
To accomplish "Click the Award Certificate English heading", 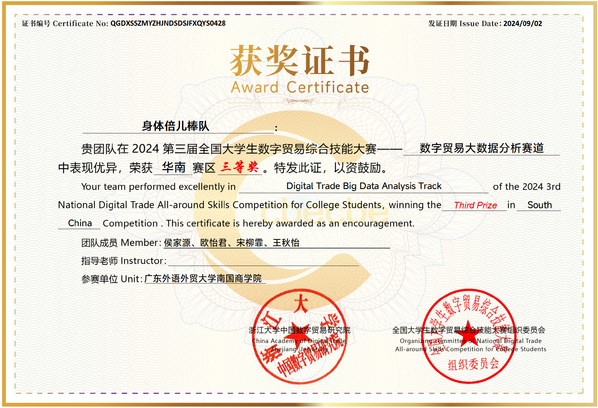I will [300, 87].
